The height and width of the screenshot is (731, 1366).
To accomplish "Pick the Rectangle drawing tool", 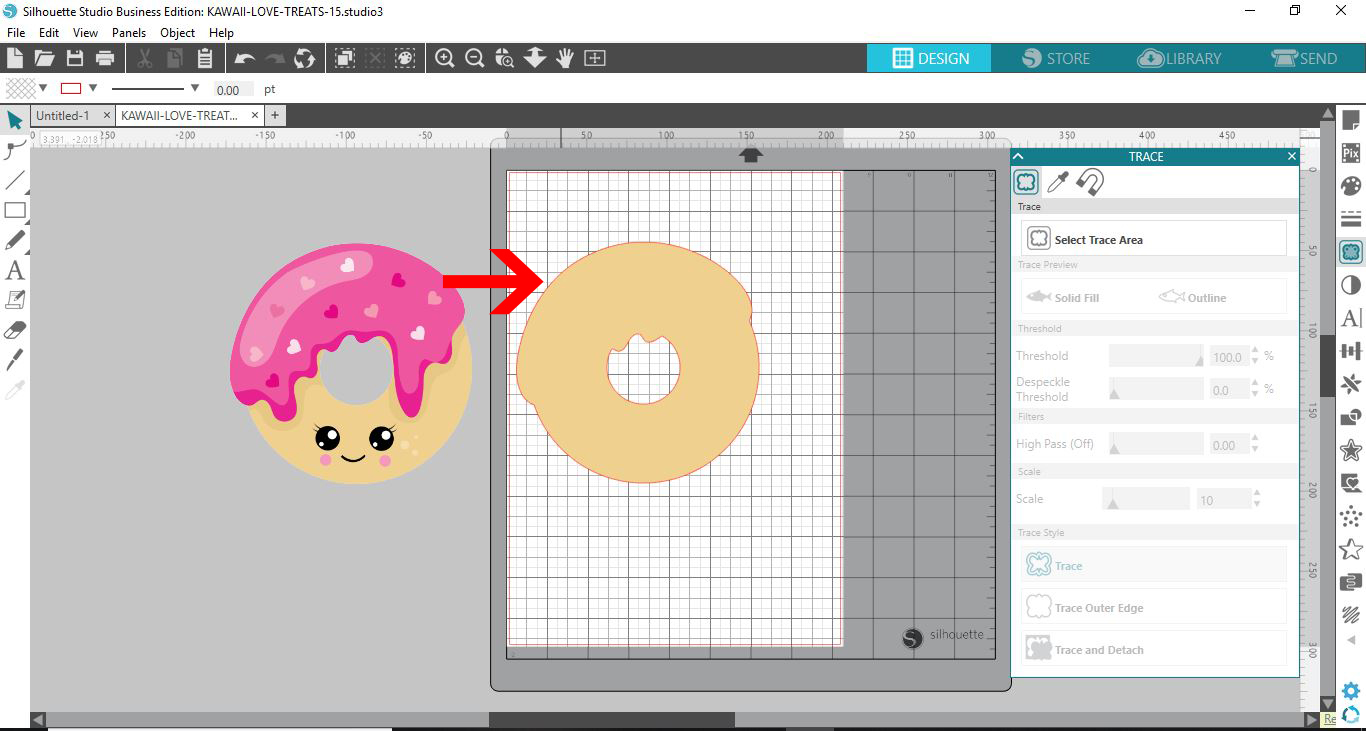I will 15,210.
